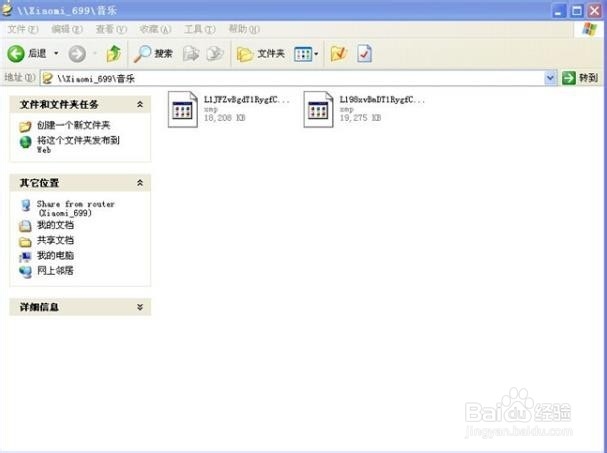Click the new folder icon in tasks
607x453 pixels.
(x=25, y=126)
